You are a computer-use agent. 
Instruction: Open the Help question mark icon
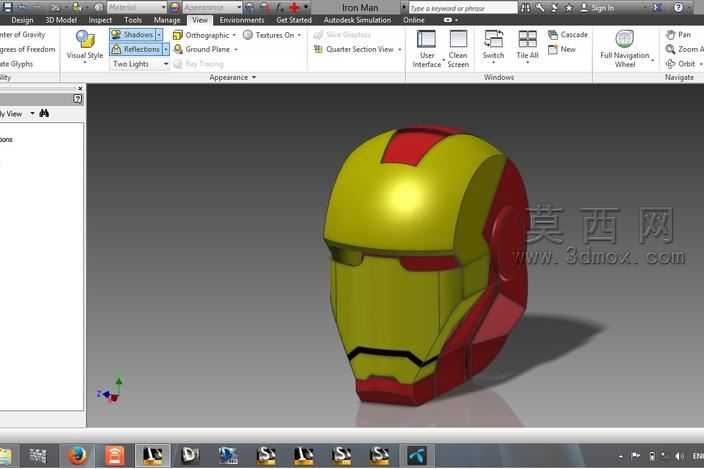(x=678, y=7)
